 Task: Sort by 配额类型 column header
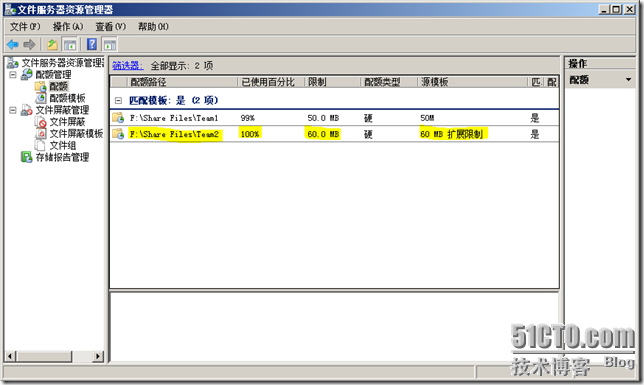[x=389, y=82]
